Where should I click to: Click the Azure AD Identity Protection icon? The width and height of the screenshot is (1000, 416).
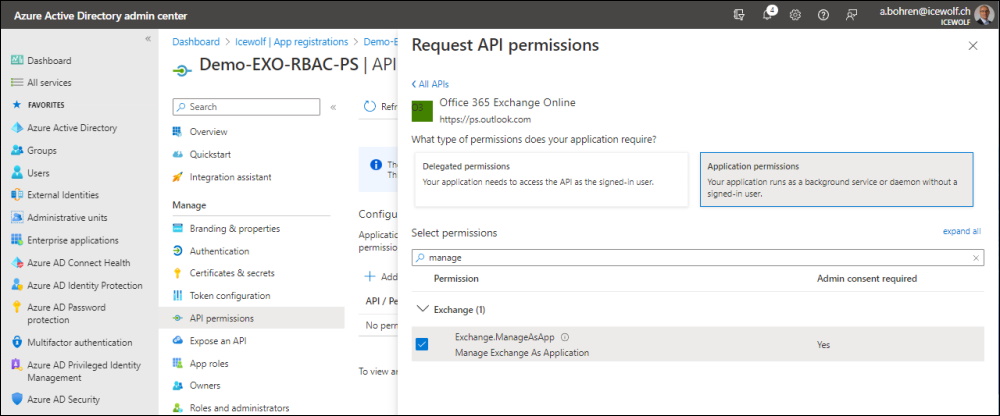point(17,286)
